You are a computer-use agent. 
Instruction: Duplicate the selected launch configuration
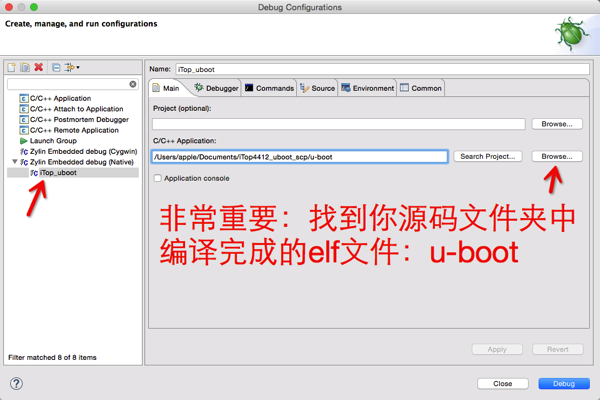(25, 68)
